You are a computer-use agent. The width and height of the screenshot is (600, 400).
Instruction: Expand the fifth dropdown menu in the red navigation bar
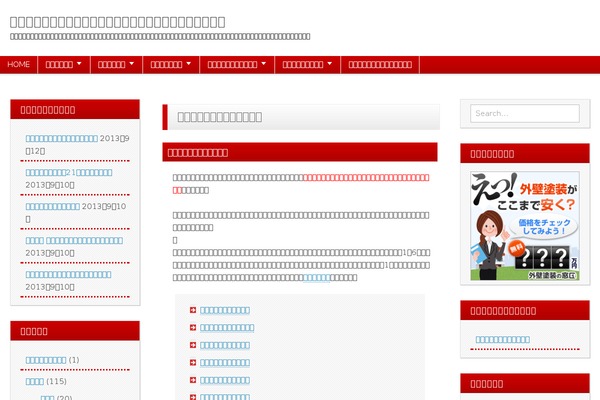[x=307, y=64]
